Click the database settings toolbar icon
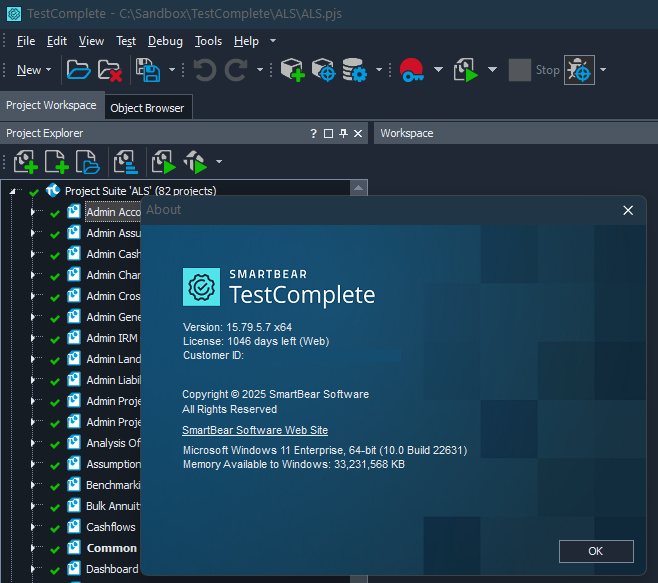Screen dimensions: 658x583 coord(354,70)
